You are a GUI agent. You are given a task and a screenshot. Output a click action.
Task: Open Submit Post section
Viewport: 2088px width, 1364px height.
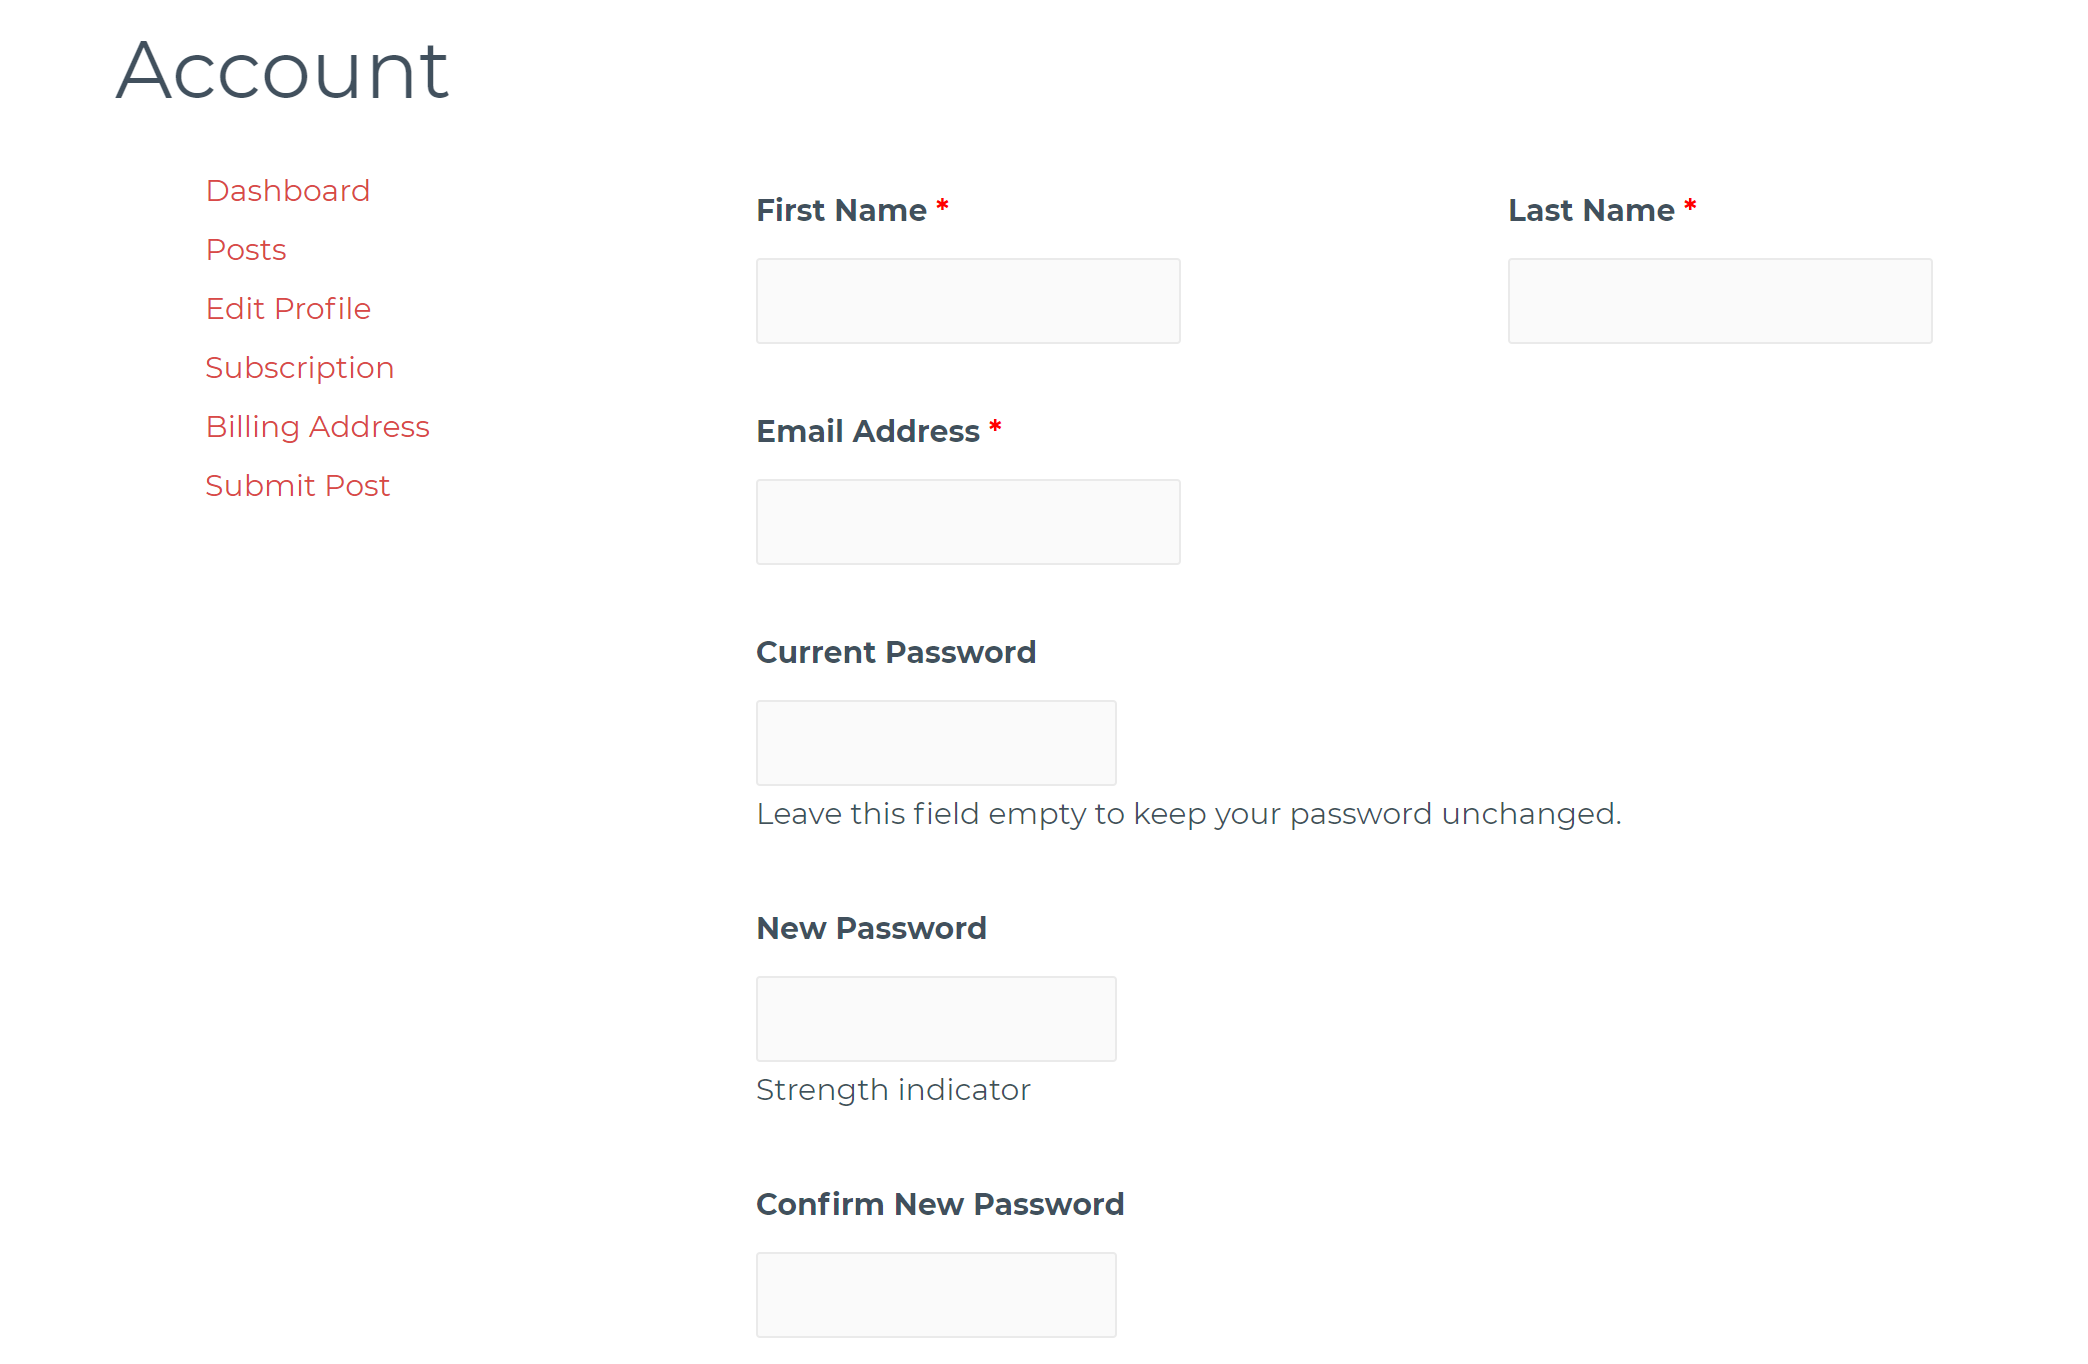(x=297, y=484)
